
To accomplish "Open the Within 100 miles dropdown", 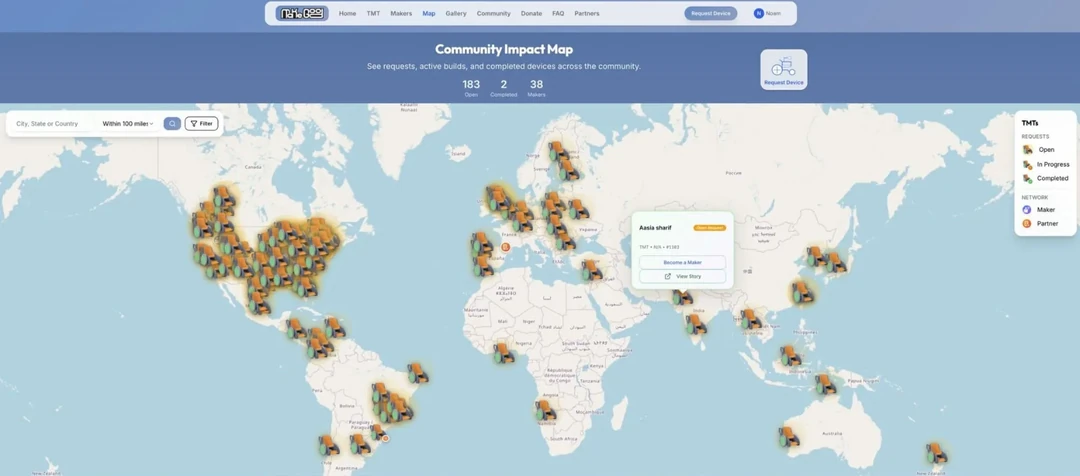I will (x=128, y=124).
